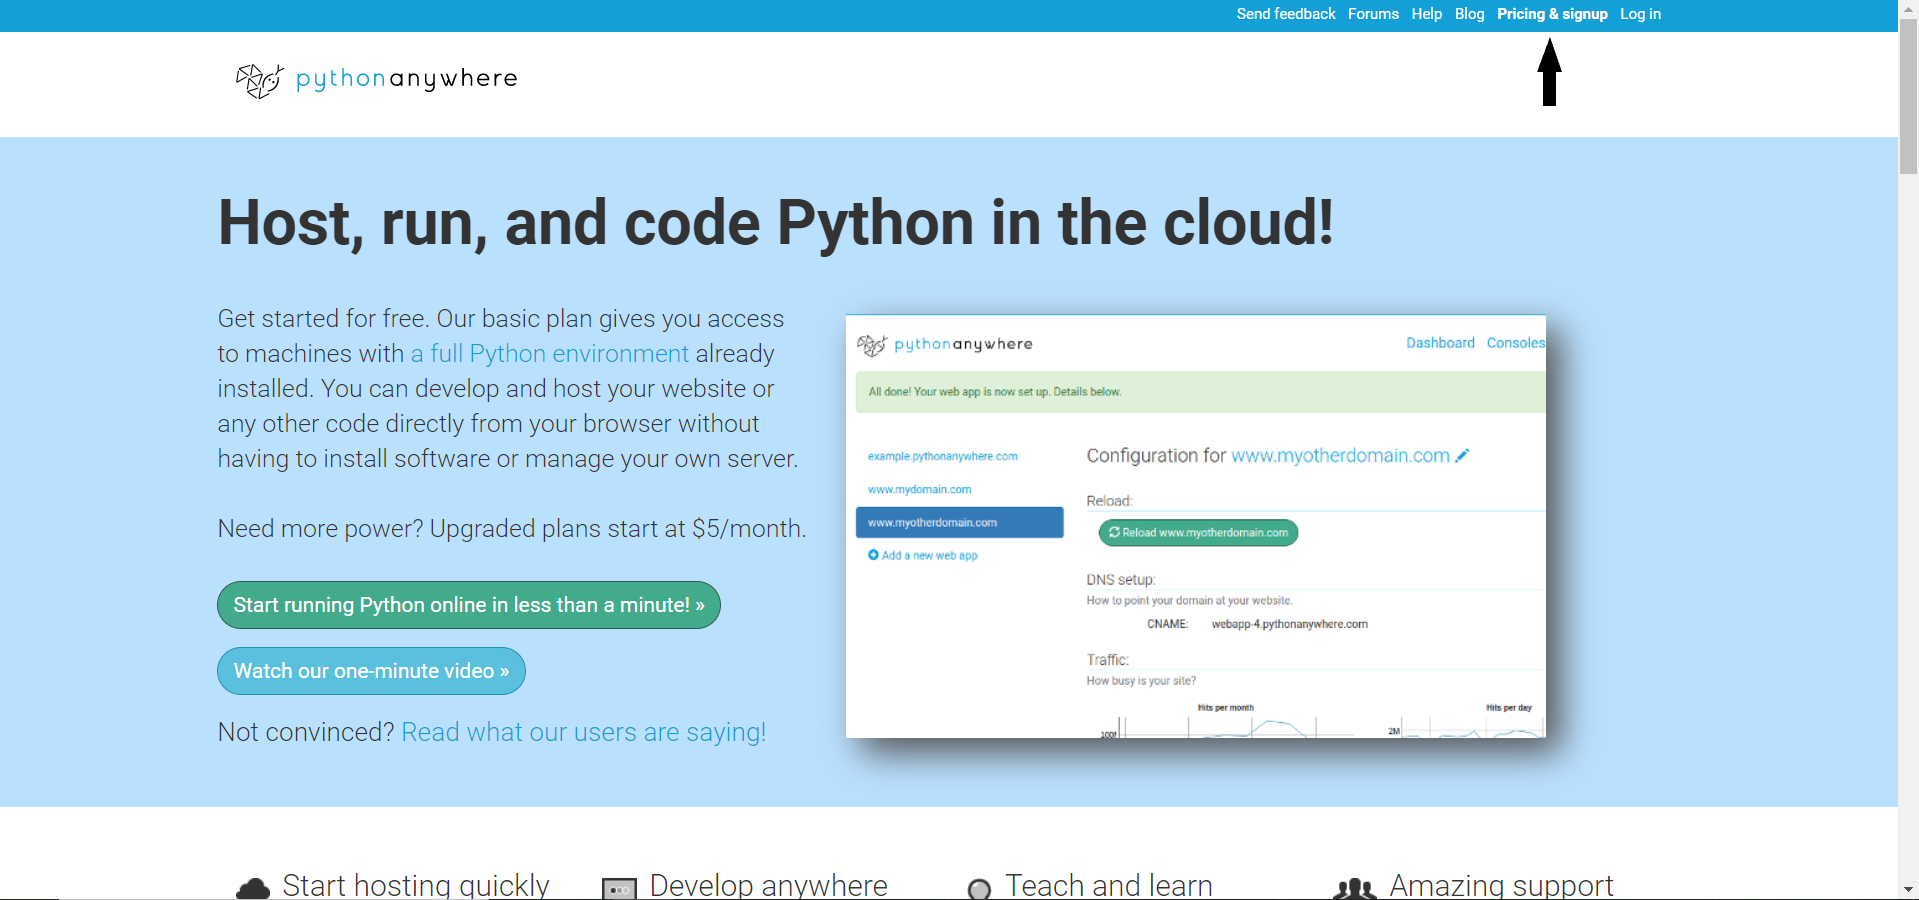The height and width of the screenshot is (900, 1919).
Task: Click Start running Python online in less than a minute
Action: coord(468,604)
